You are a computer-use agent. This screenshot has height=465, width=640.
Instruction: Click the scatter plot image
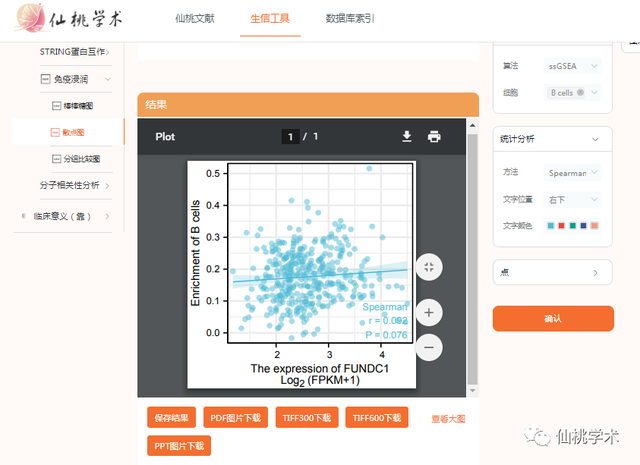[x=302, y=274]
